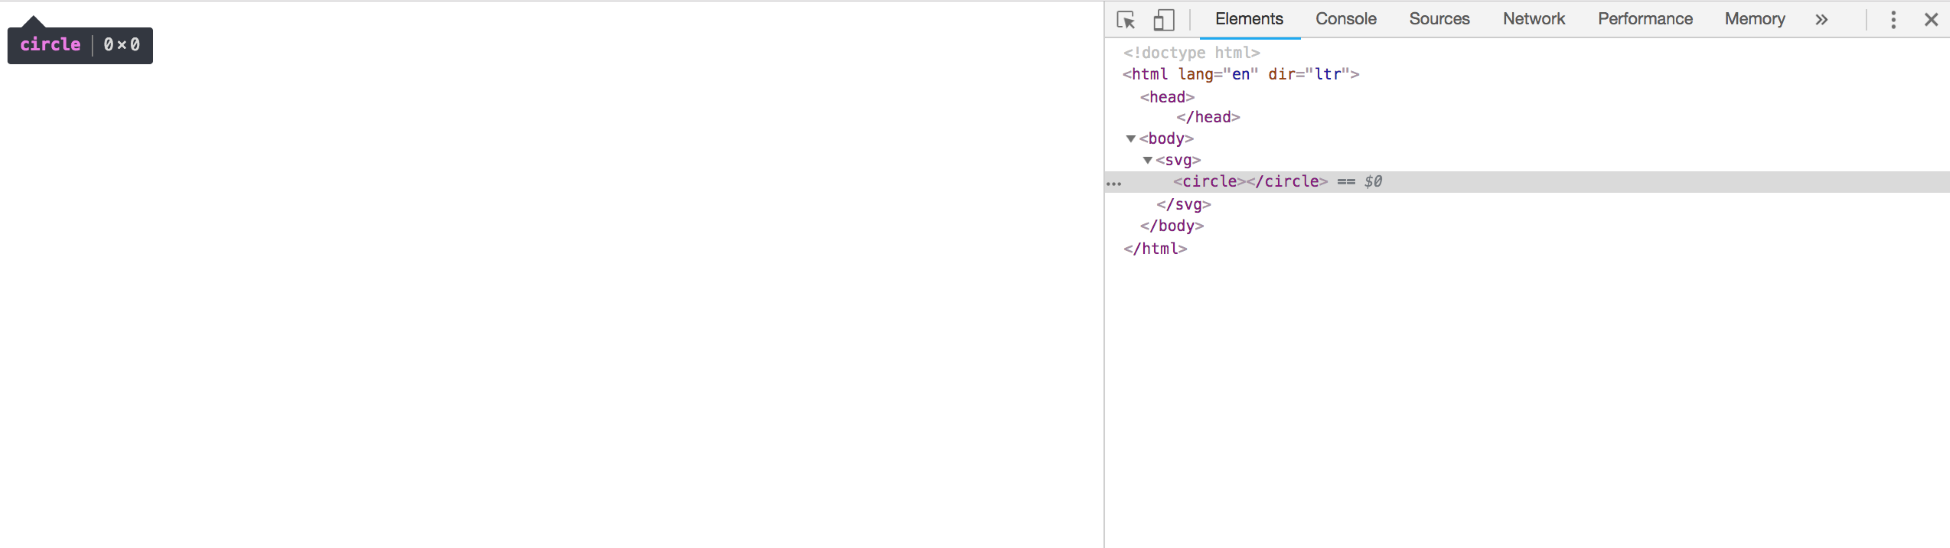Open the Sources tab
This screenshot has height=548, width=1950.
1439,19
